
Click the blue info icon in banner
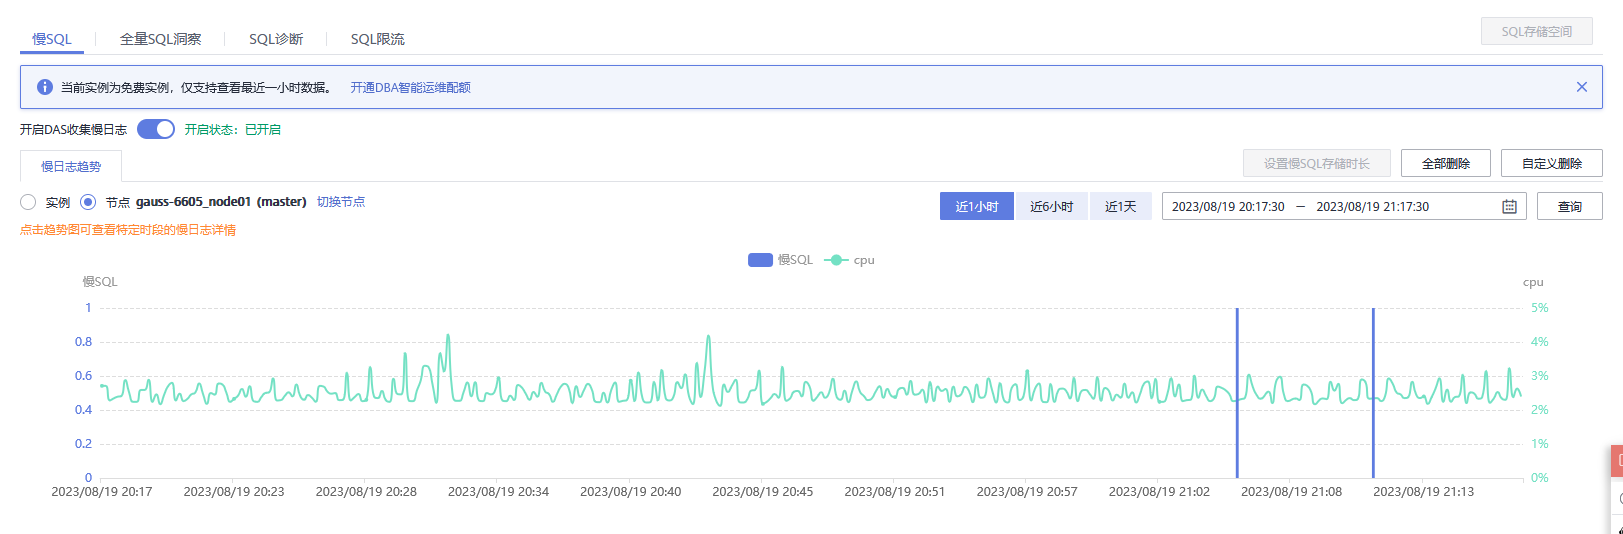click(x=44, y=87)
